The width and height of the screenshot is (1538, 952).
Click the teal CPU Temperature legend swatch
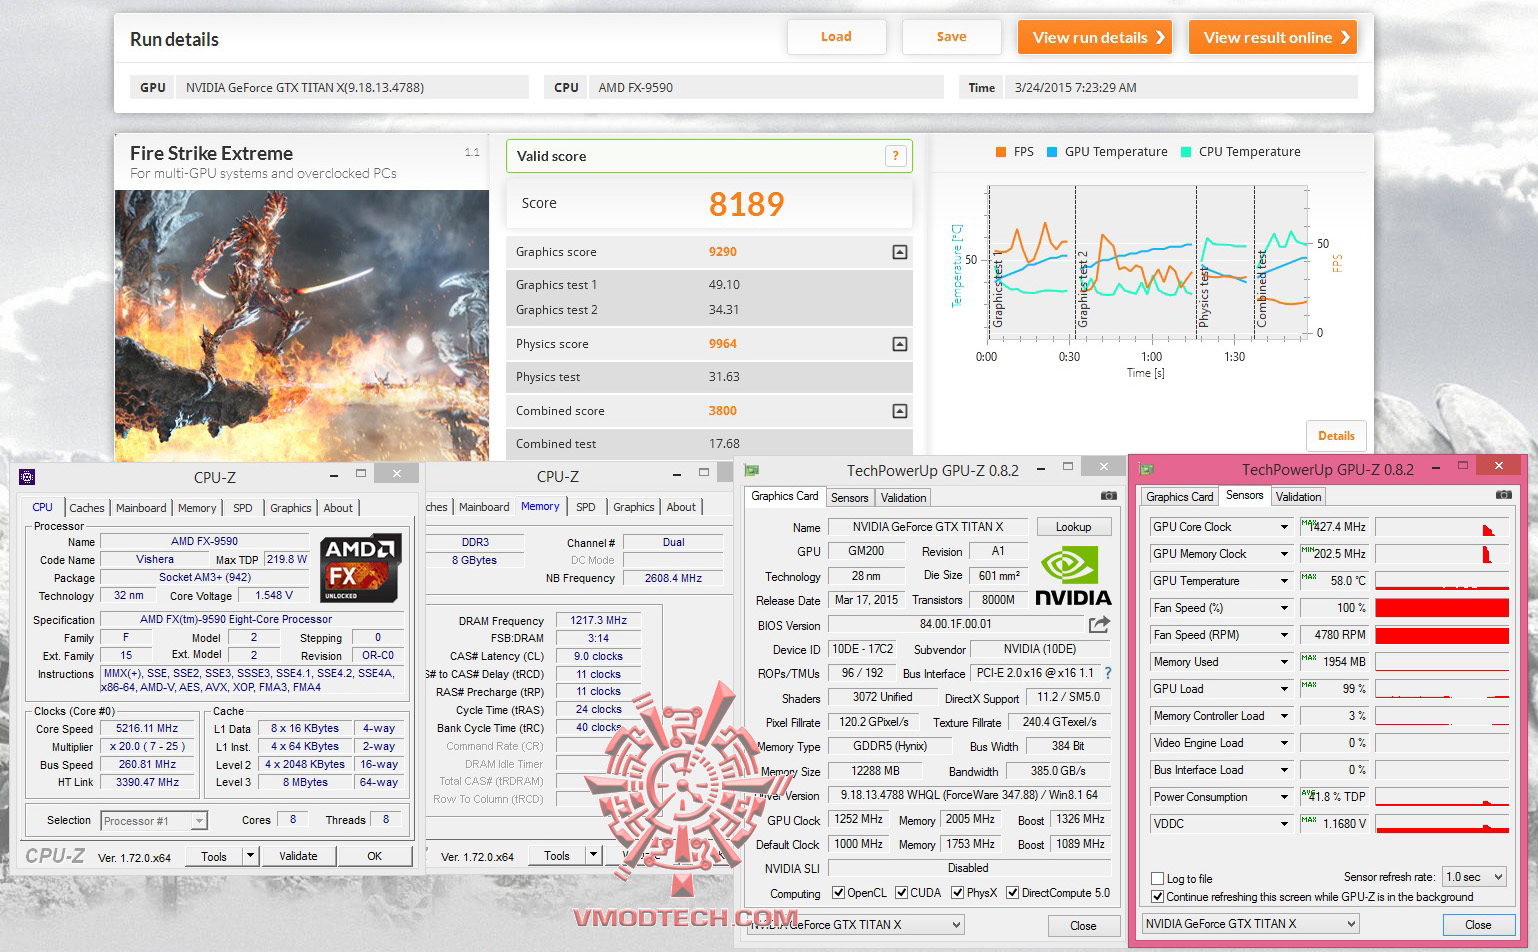(x=1186, y=152)
